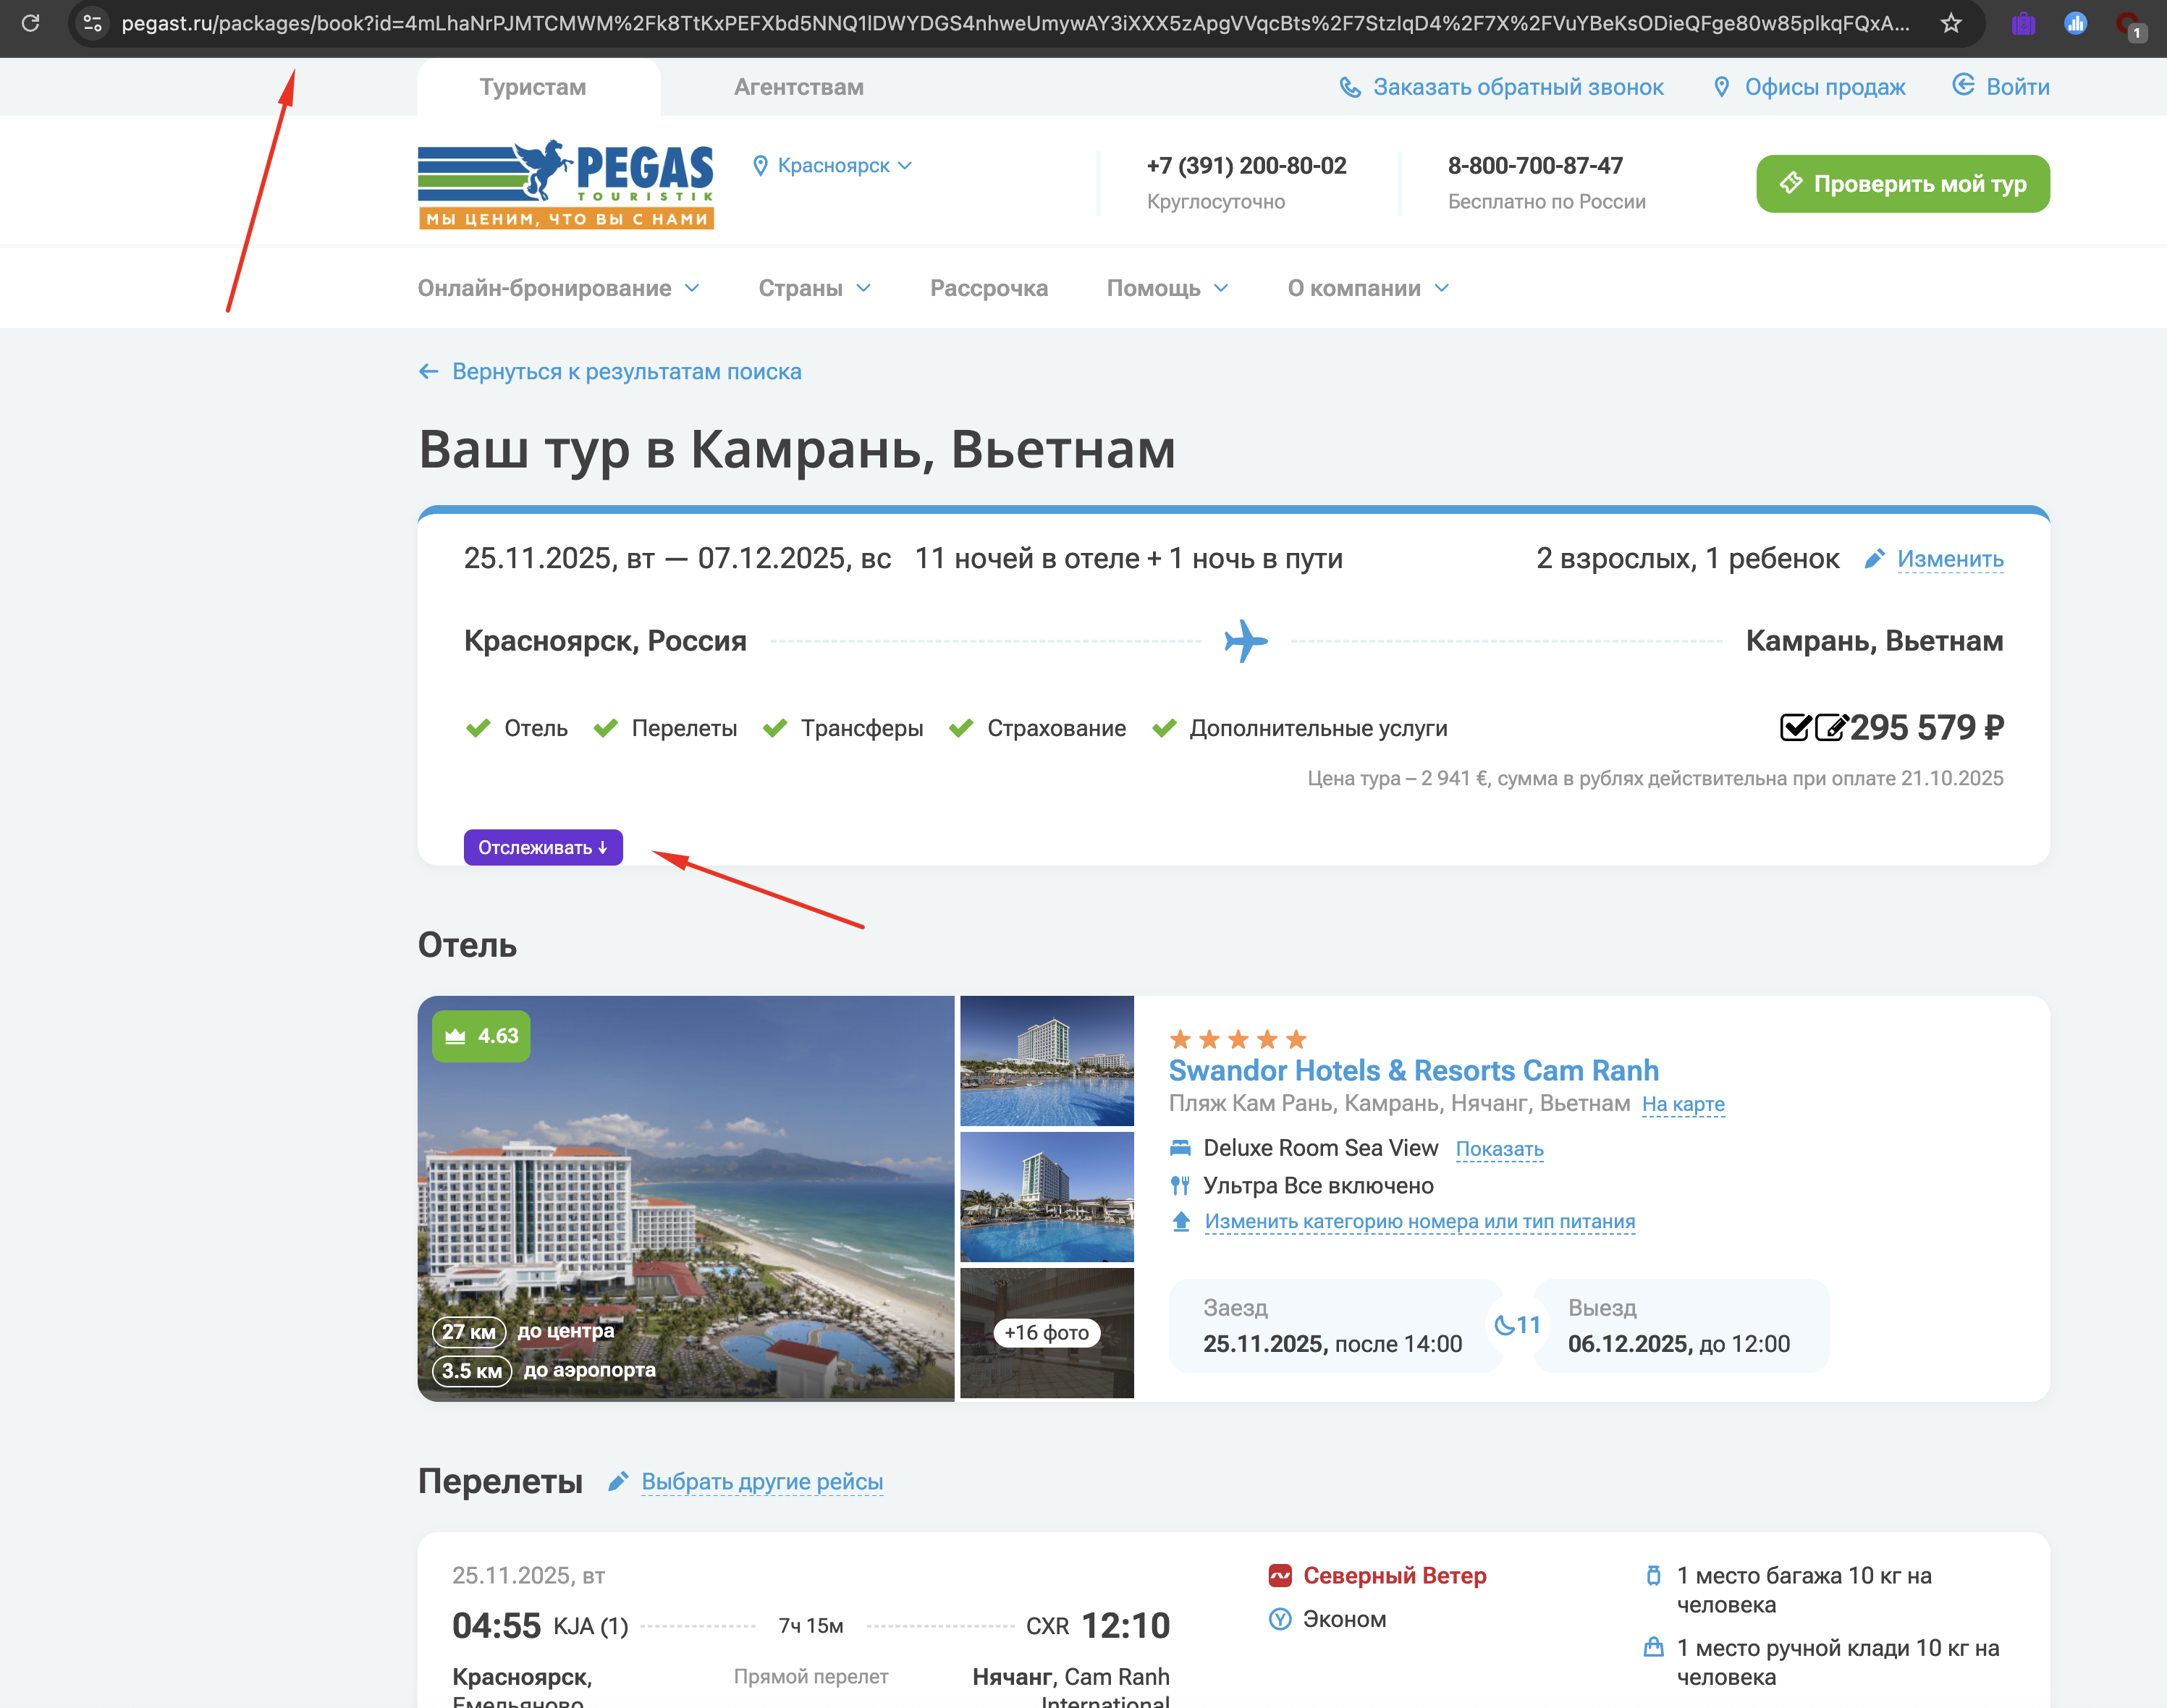Click the purple suitcase extension icon
Viewport: 2167px width, 1708px height.
pos(2023,23)
